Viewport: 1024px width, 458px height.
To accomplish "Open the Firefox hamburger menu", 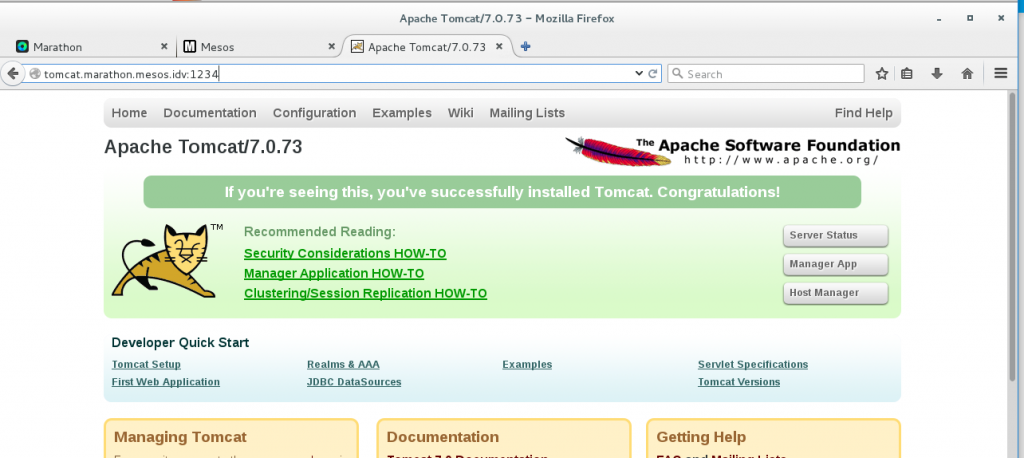I will coord(1000,74).
